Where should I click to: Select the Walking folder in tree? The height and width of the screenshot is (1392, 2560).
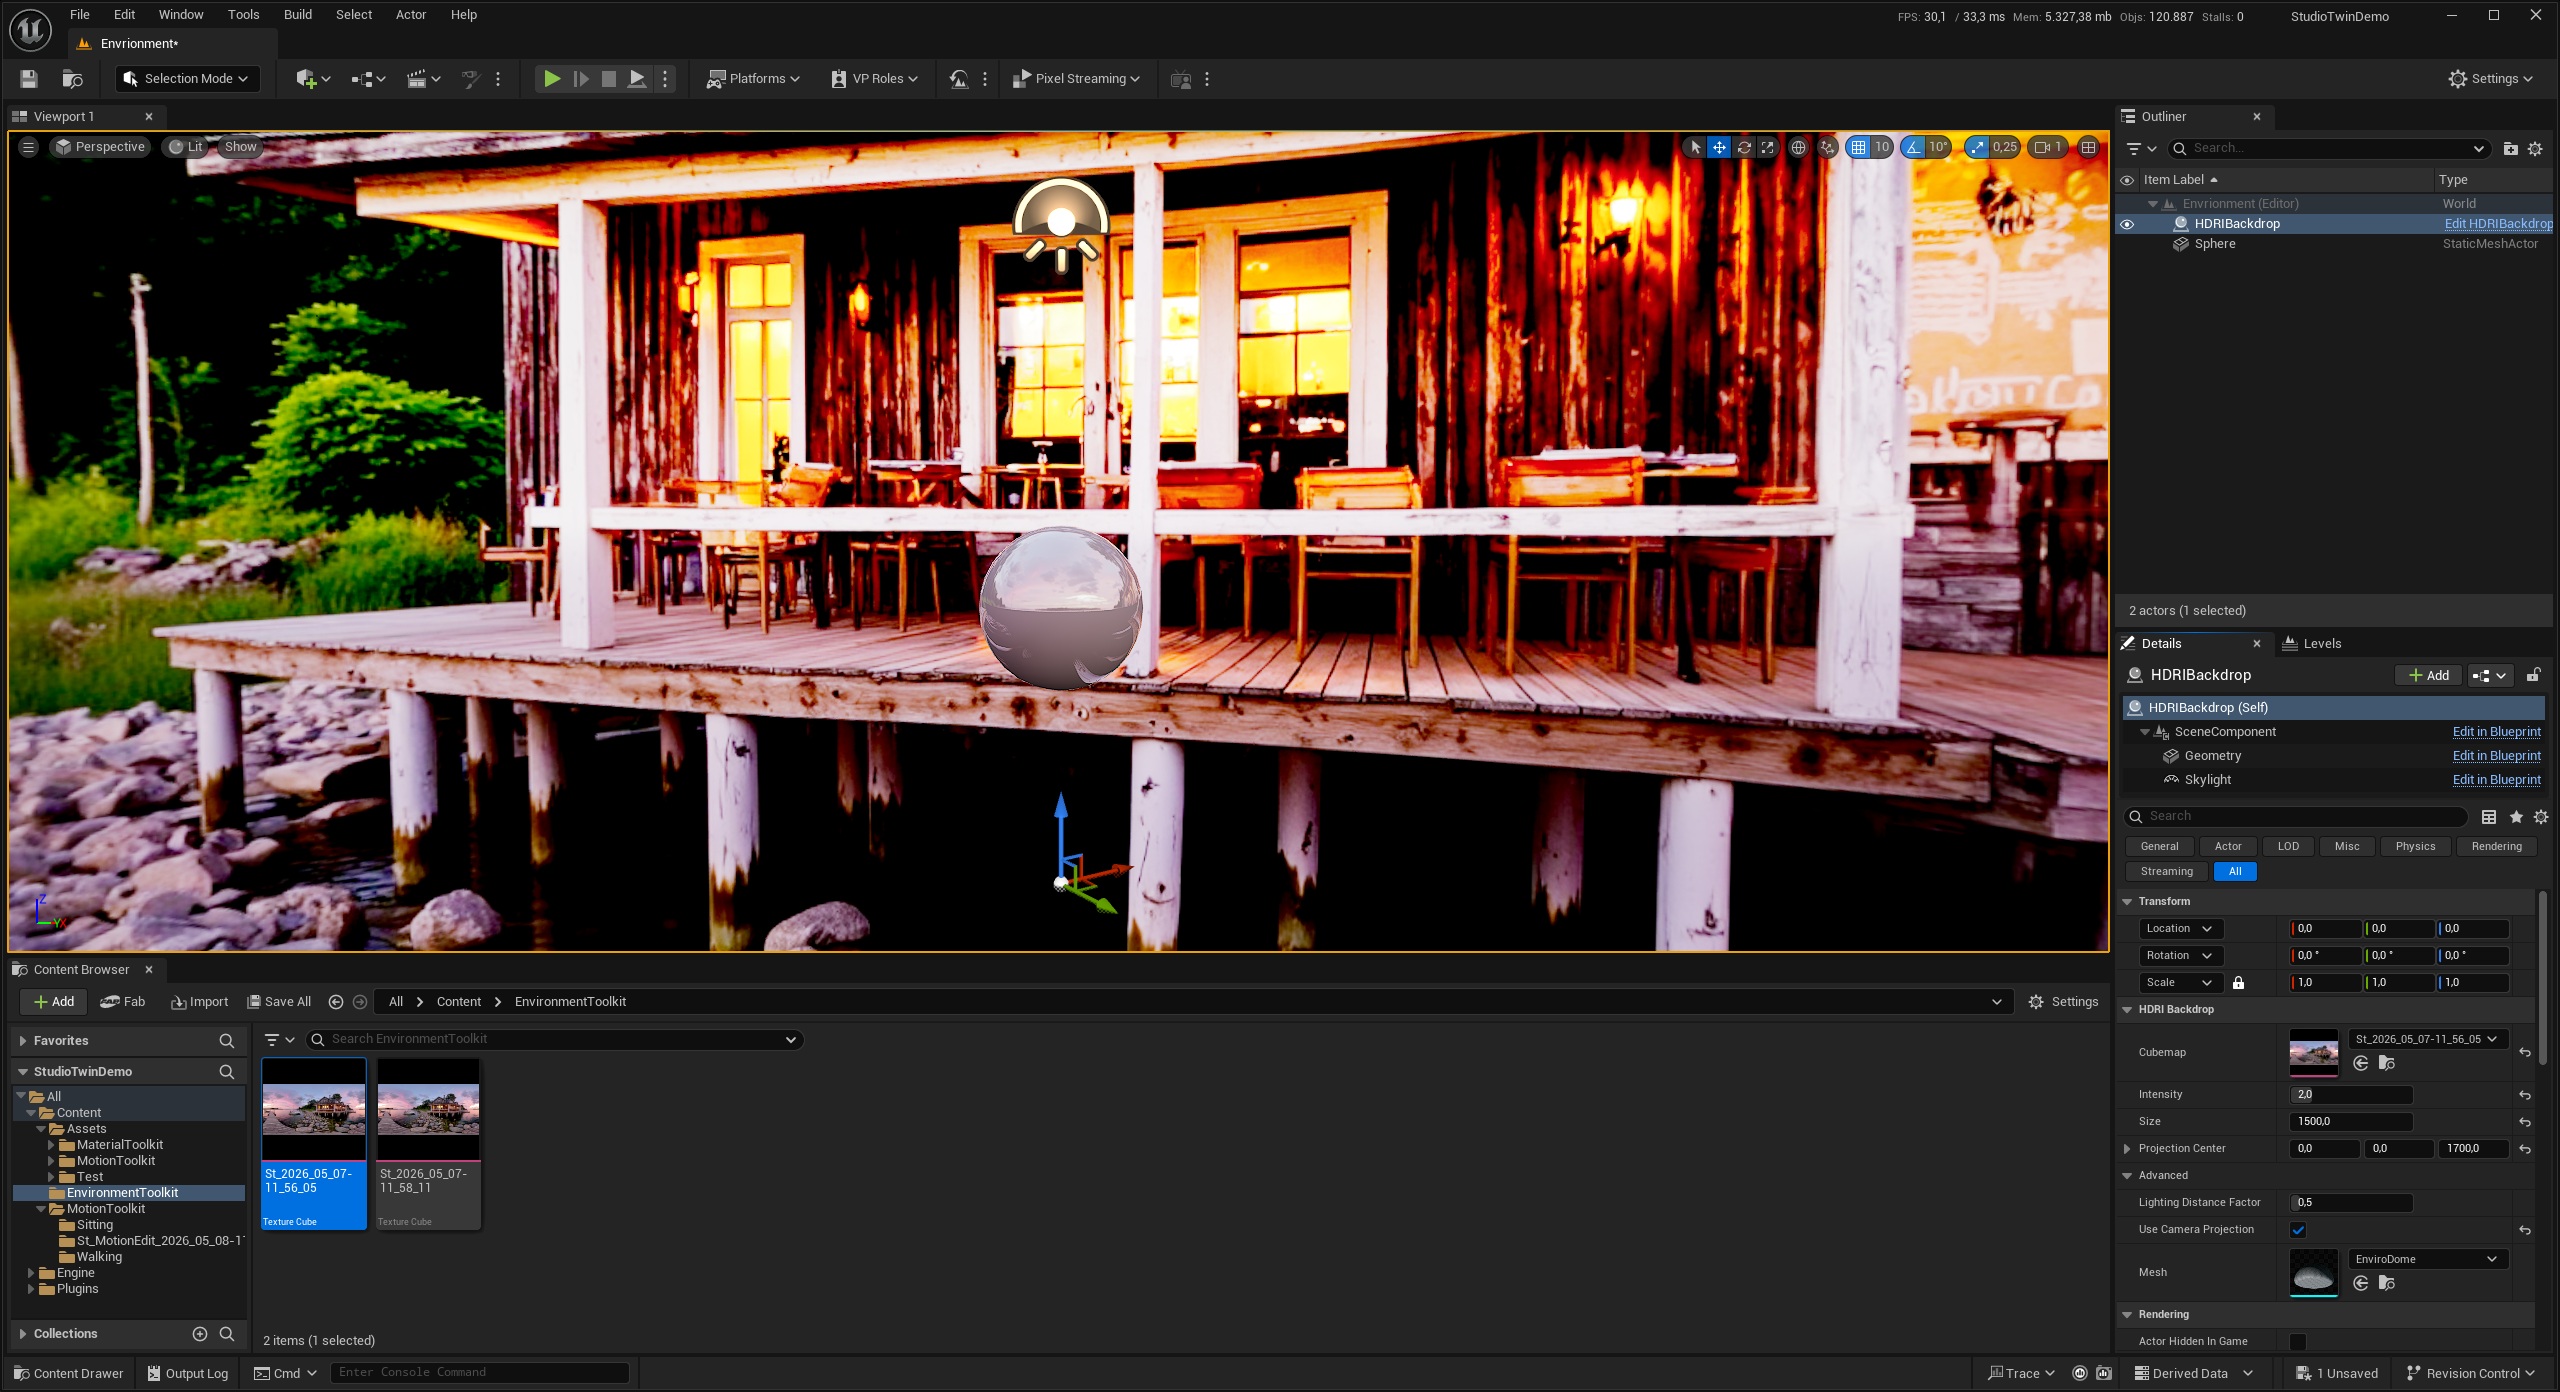(x=99, y=1257)
